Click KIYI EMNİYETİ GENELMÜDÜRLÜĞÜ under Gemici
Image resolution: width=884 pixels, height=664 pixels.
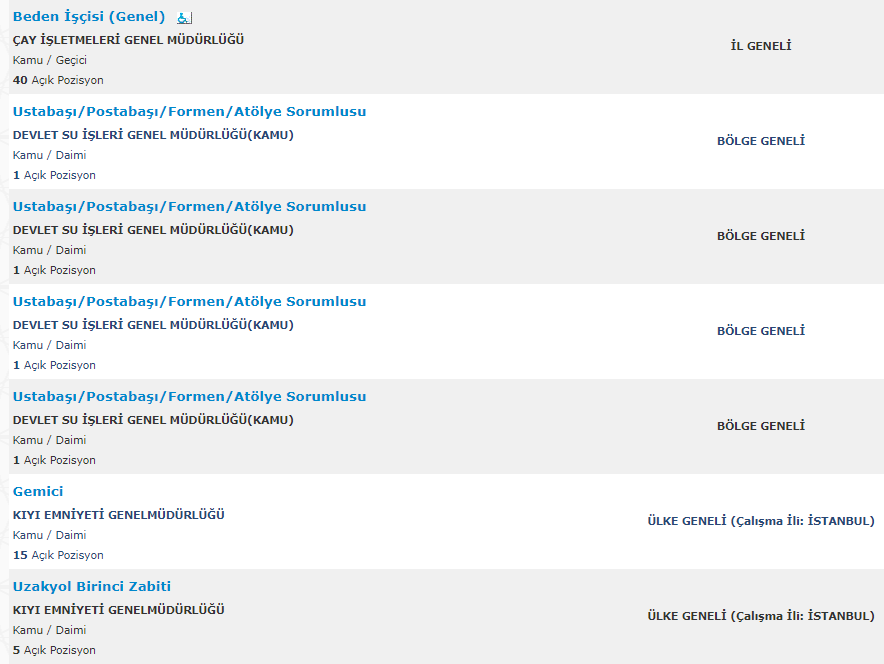click(119, 515)
